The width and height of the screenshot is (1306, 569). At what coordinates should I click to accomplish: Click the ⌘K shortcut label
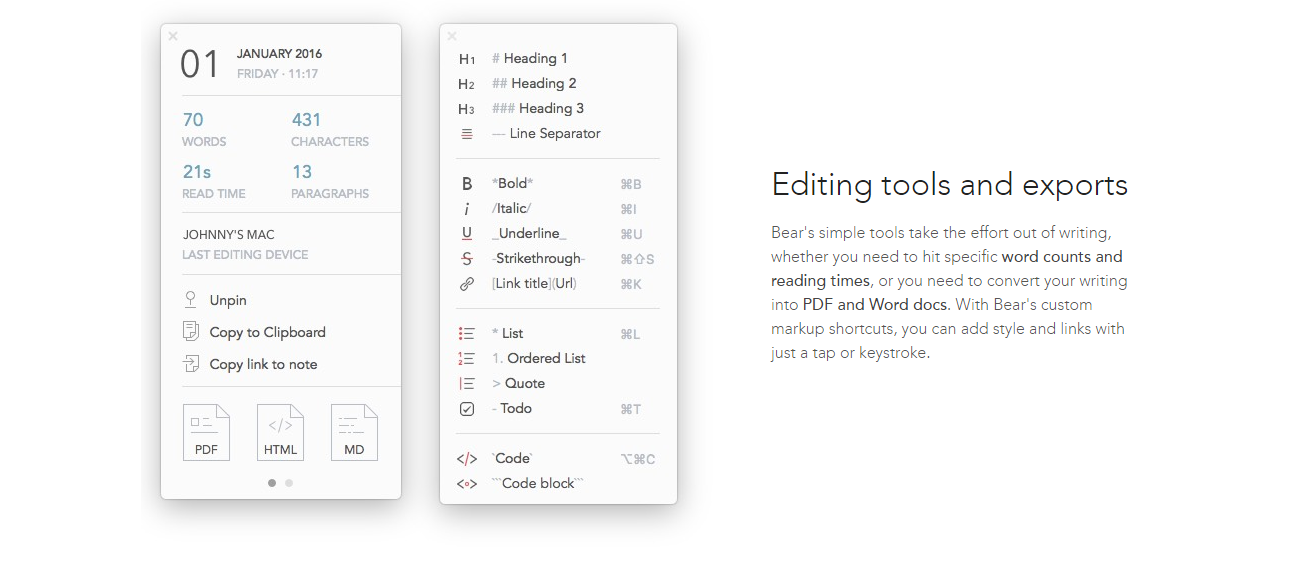click(631, 284)
